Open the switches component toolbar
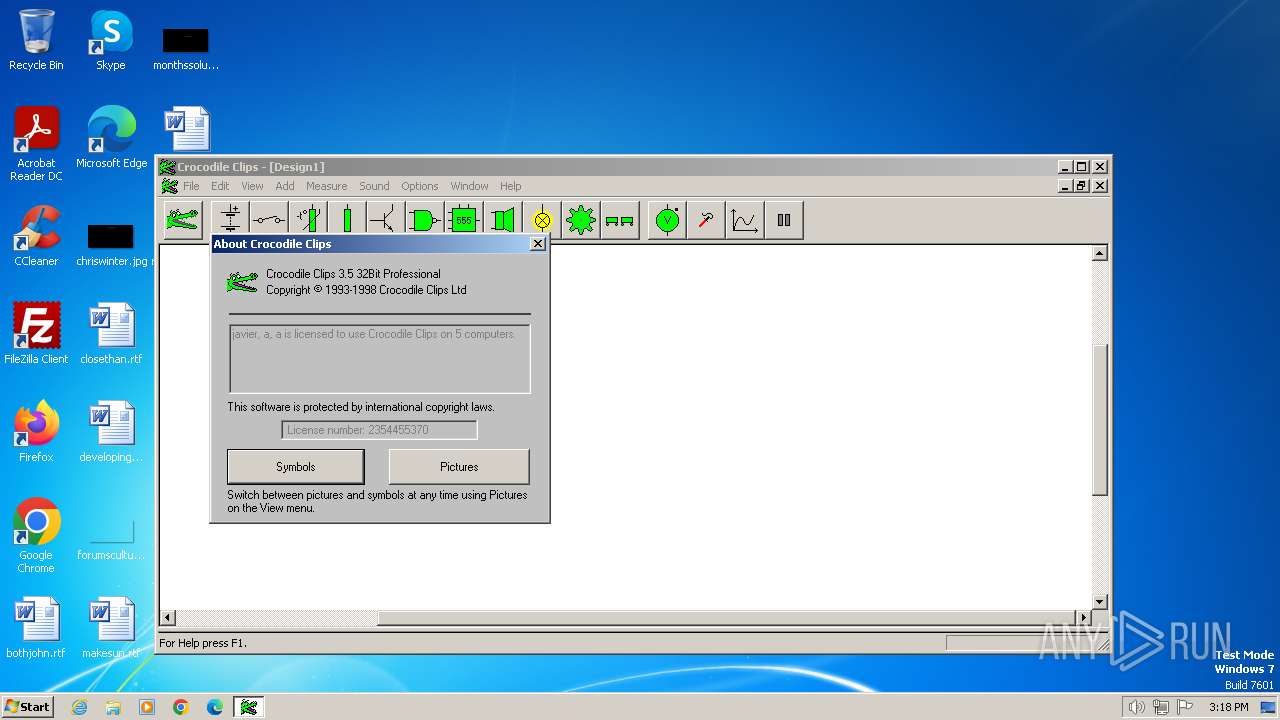 point(269,220)
